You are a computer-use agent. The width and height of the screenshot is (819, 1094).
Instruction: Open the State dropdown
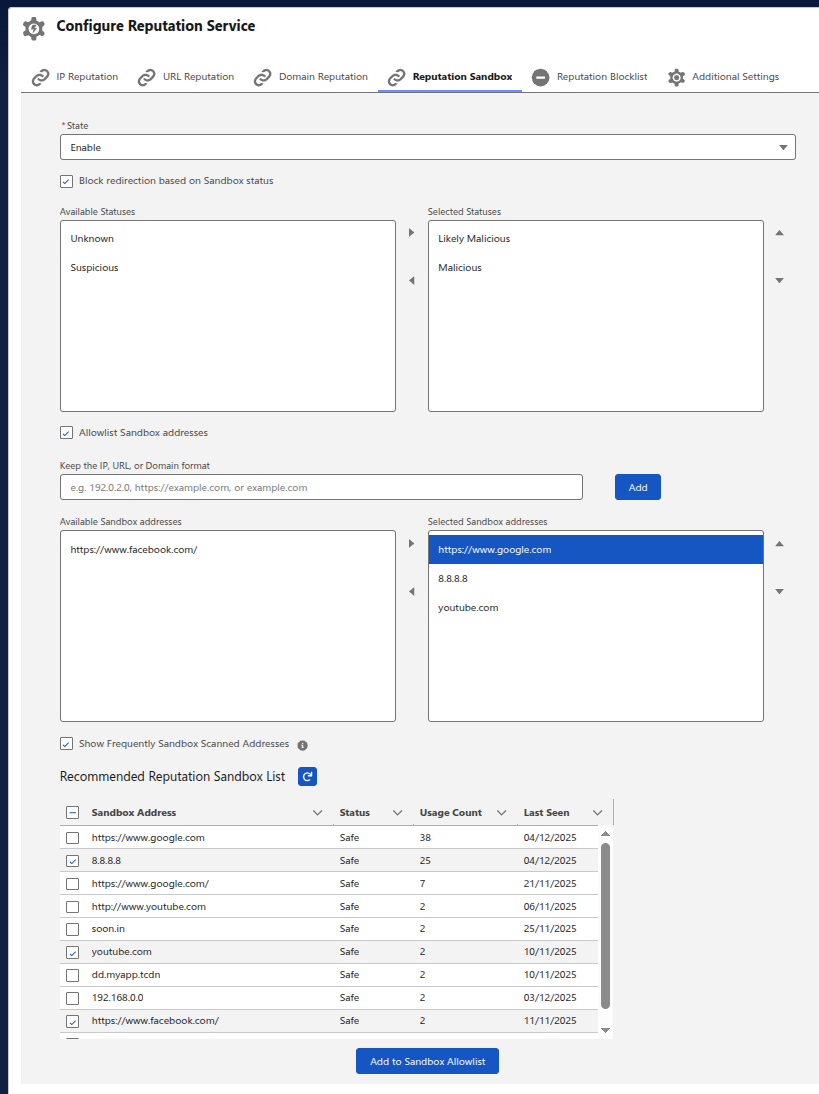click(x=427, y=147)
